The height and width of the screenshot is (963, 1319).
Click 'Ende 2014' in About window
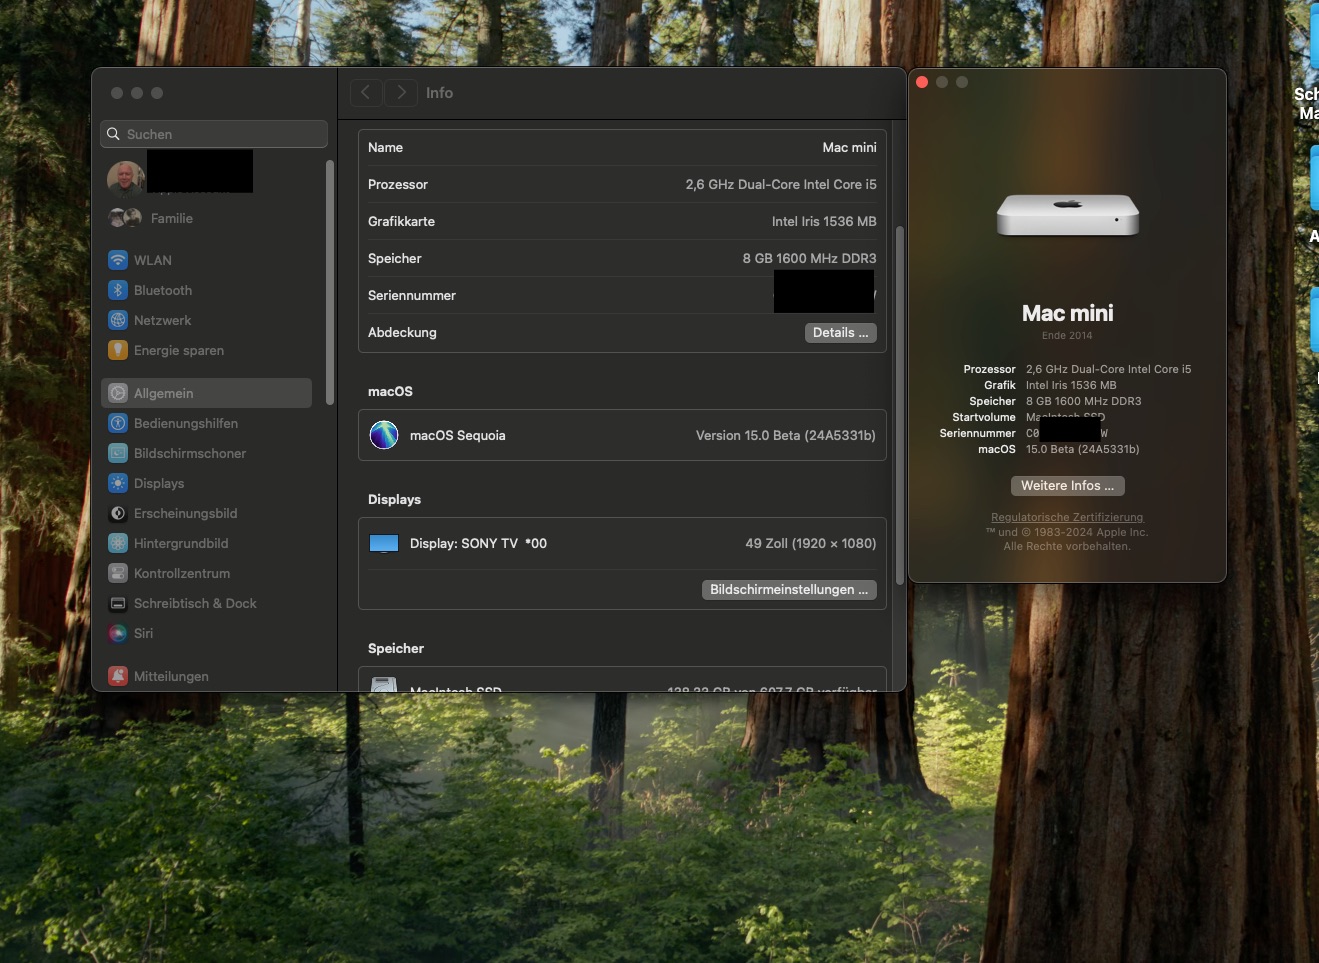point(1067,335)
